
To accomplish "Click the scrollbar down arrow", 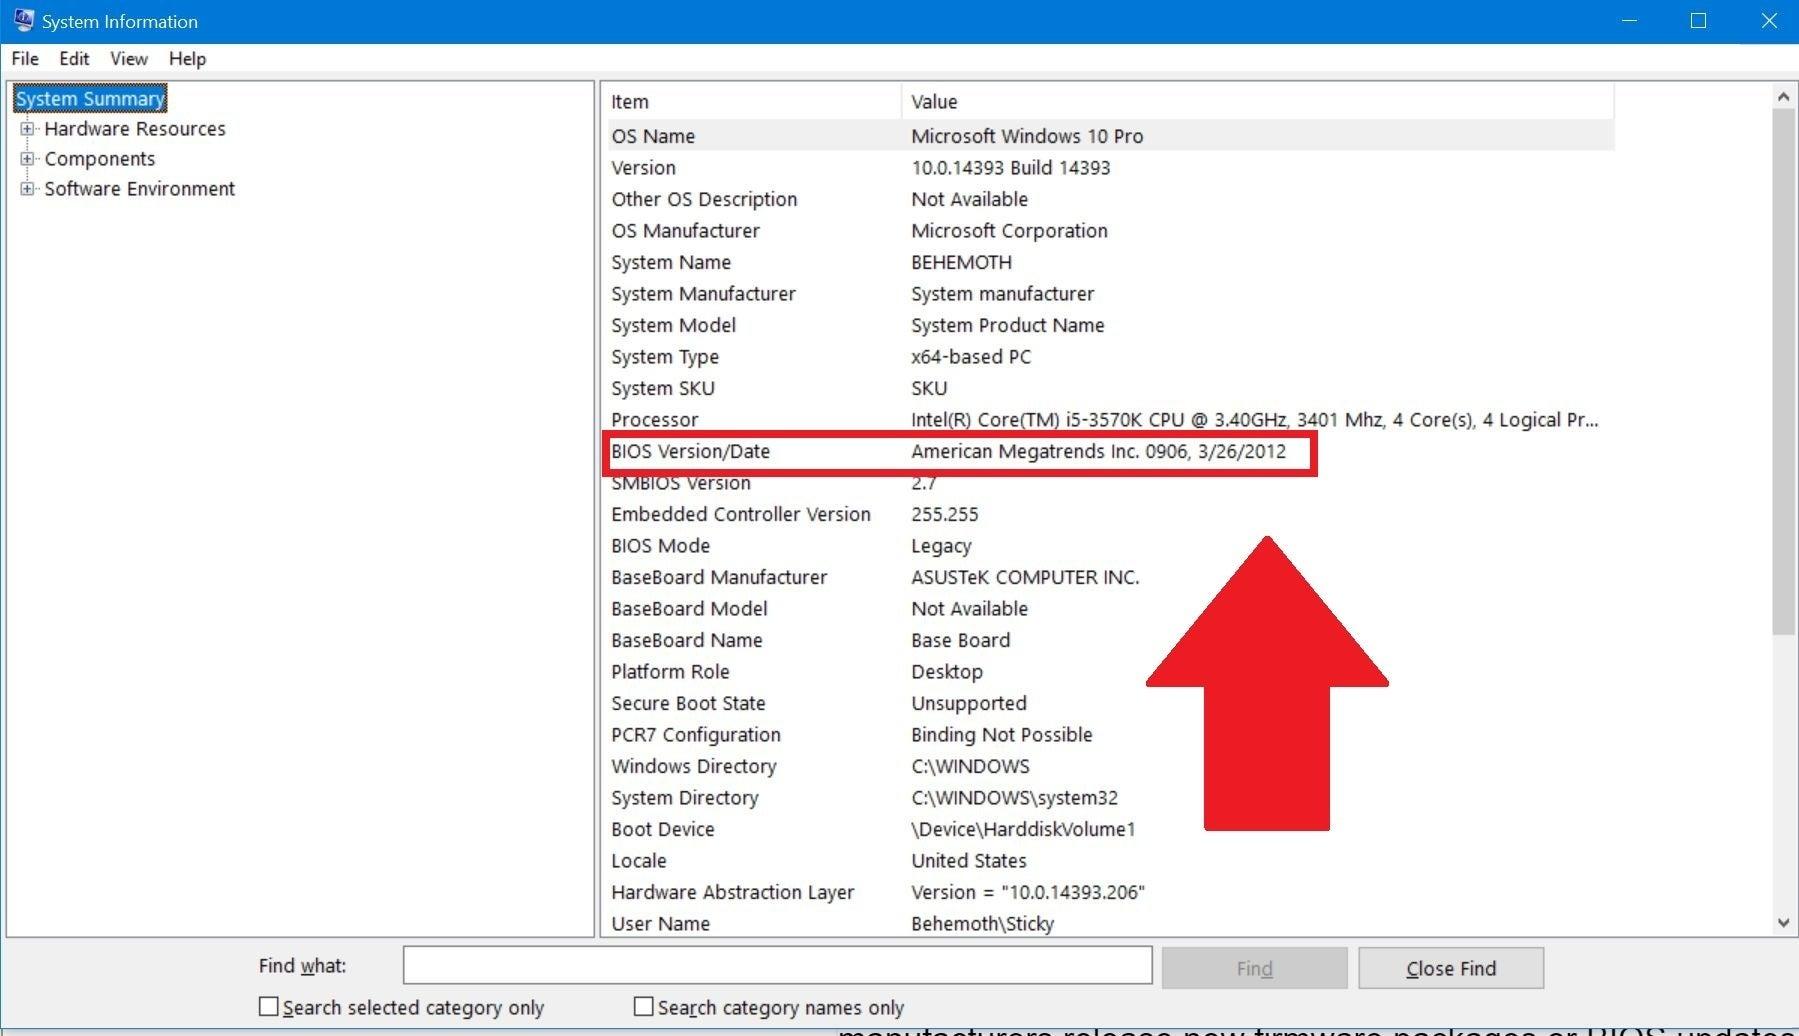I will [x=1783, y=923].
